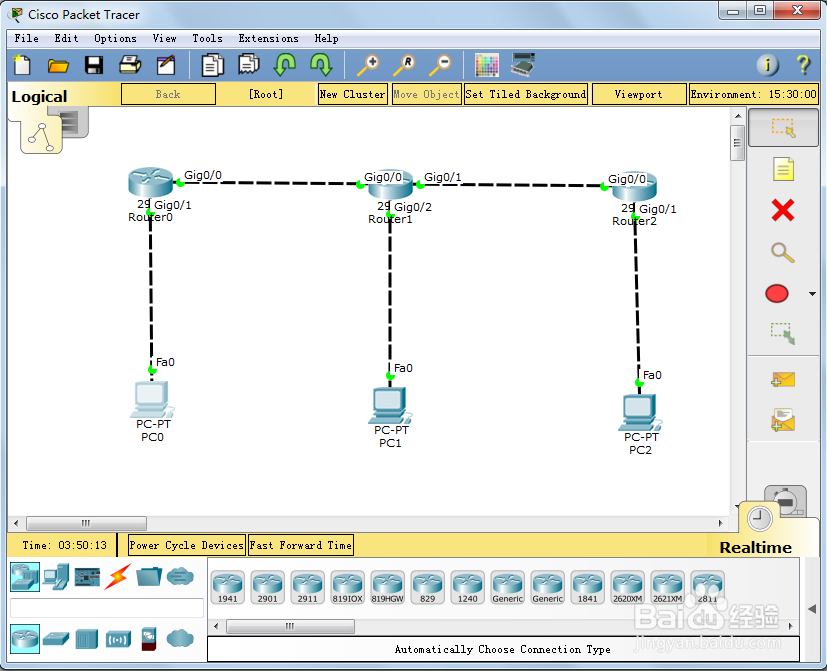Open the View menu
Image resolution: width=827 pixels, height=671 pixels.
[165, 39]
